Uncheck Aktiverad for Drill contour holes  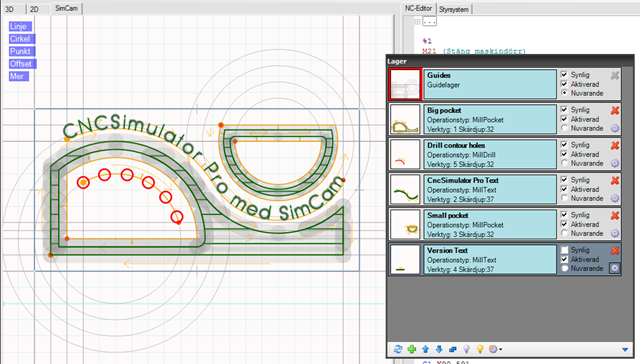click(564, 154)
